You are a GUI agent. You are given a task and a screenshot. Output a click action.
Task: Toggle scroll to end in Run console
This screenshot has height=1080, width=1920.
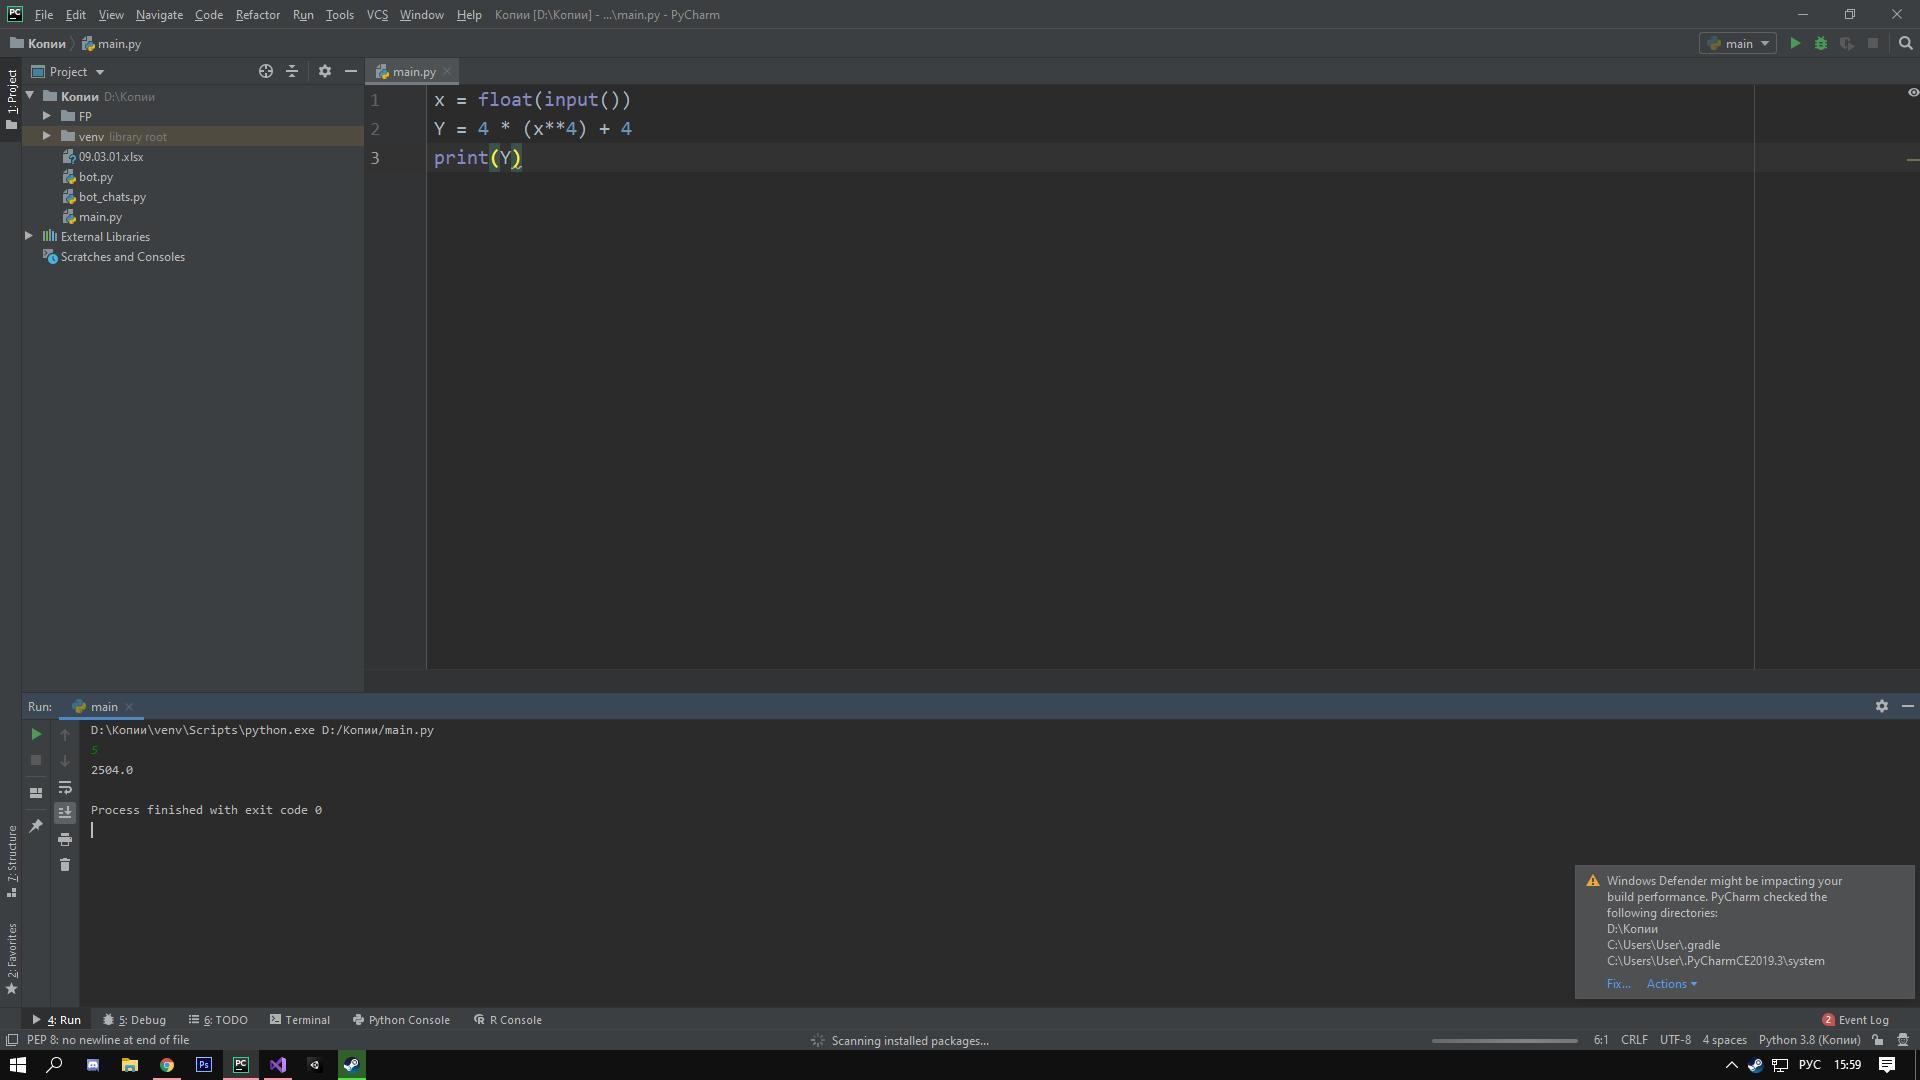coord(65,813)
